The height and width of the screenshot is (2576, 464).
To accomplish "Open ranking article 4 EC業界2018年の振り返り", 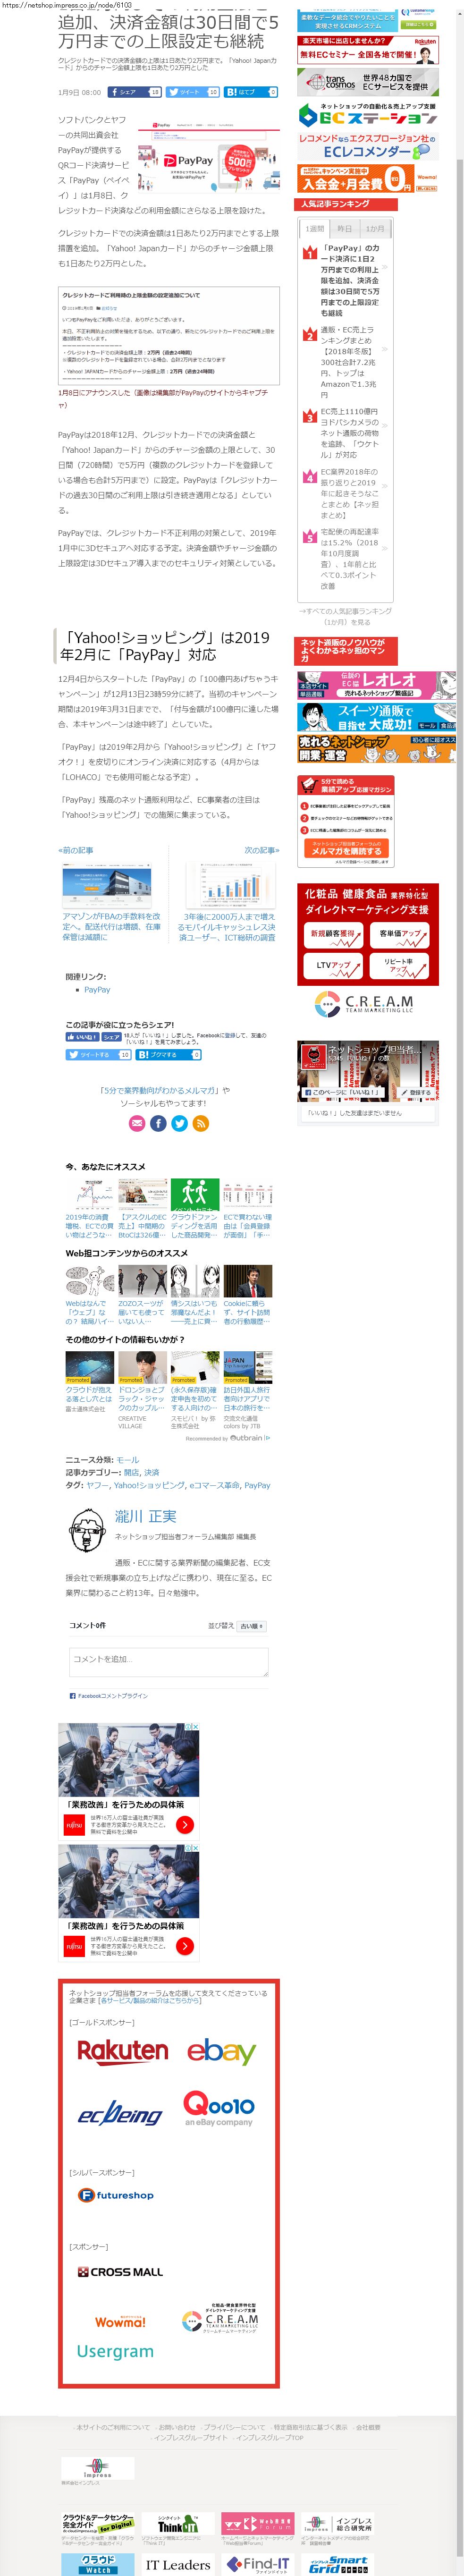I will pos(350,494).
